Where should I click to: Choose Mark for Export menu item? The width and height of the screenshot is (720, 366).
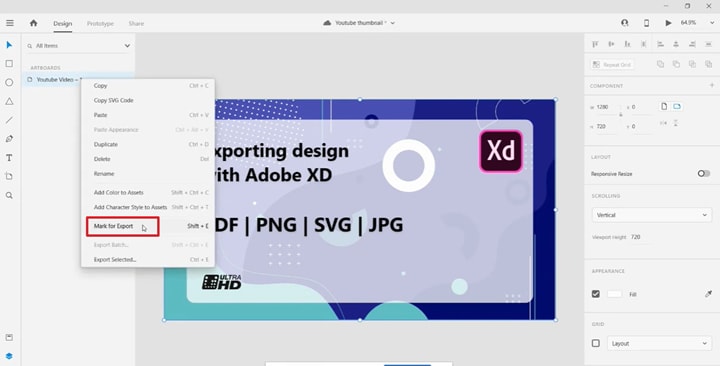pos(148,226)
